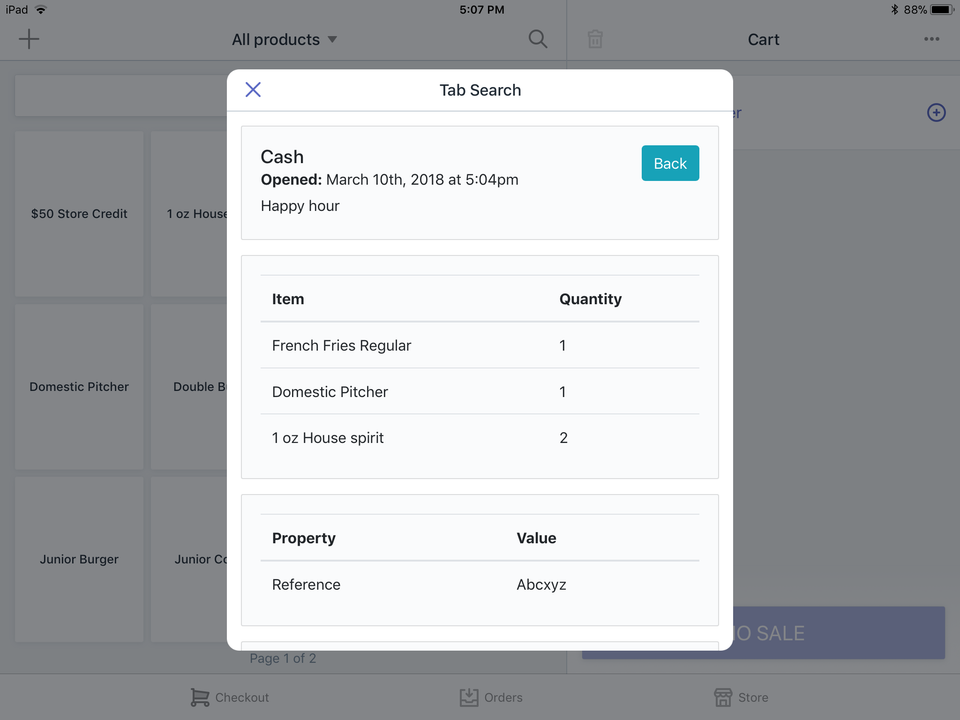This screenshot has width=960, height=720.
Task: Tap the Back button in Cash tab
Action: [670, 163]
